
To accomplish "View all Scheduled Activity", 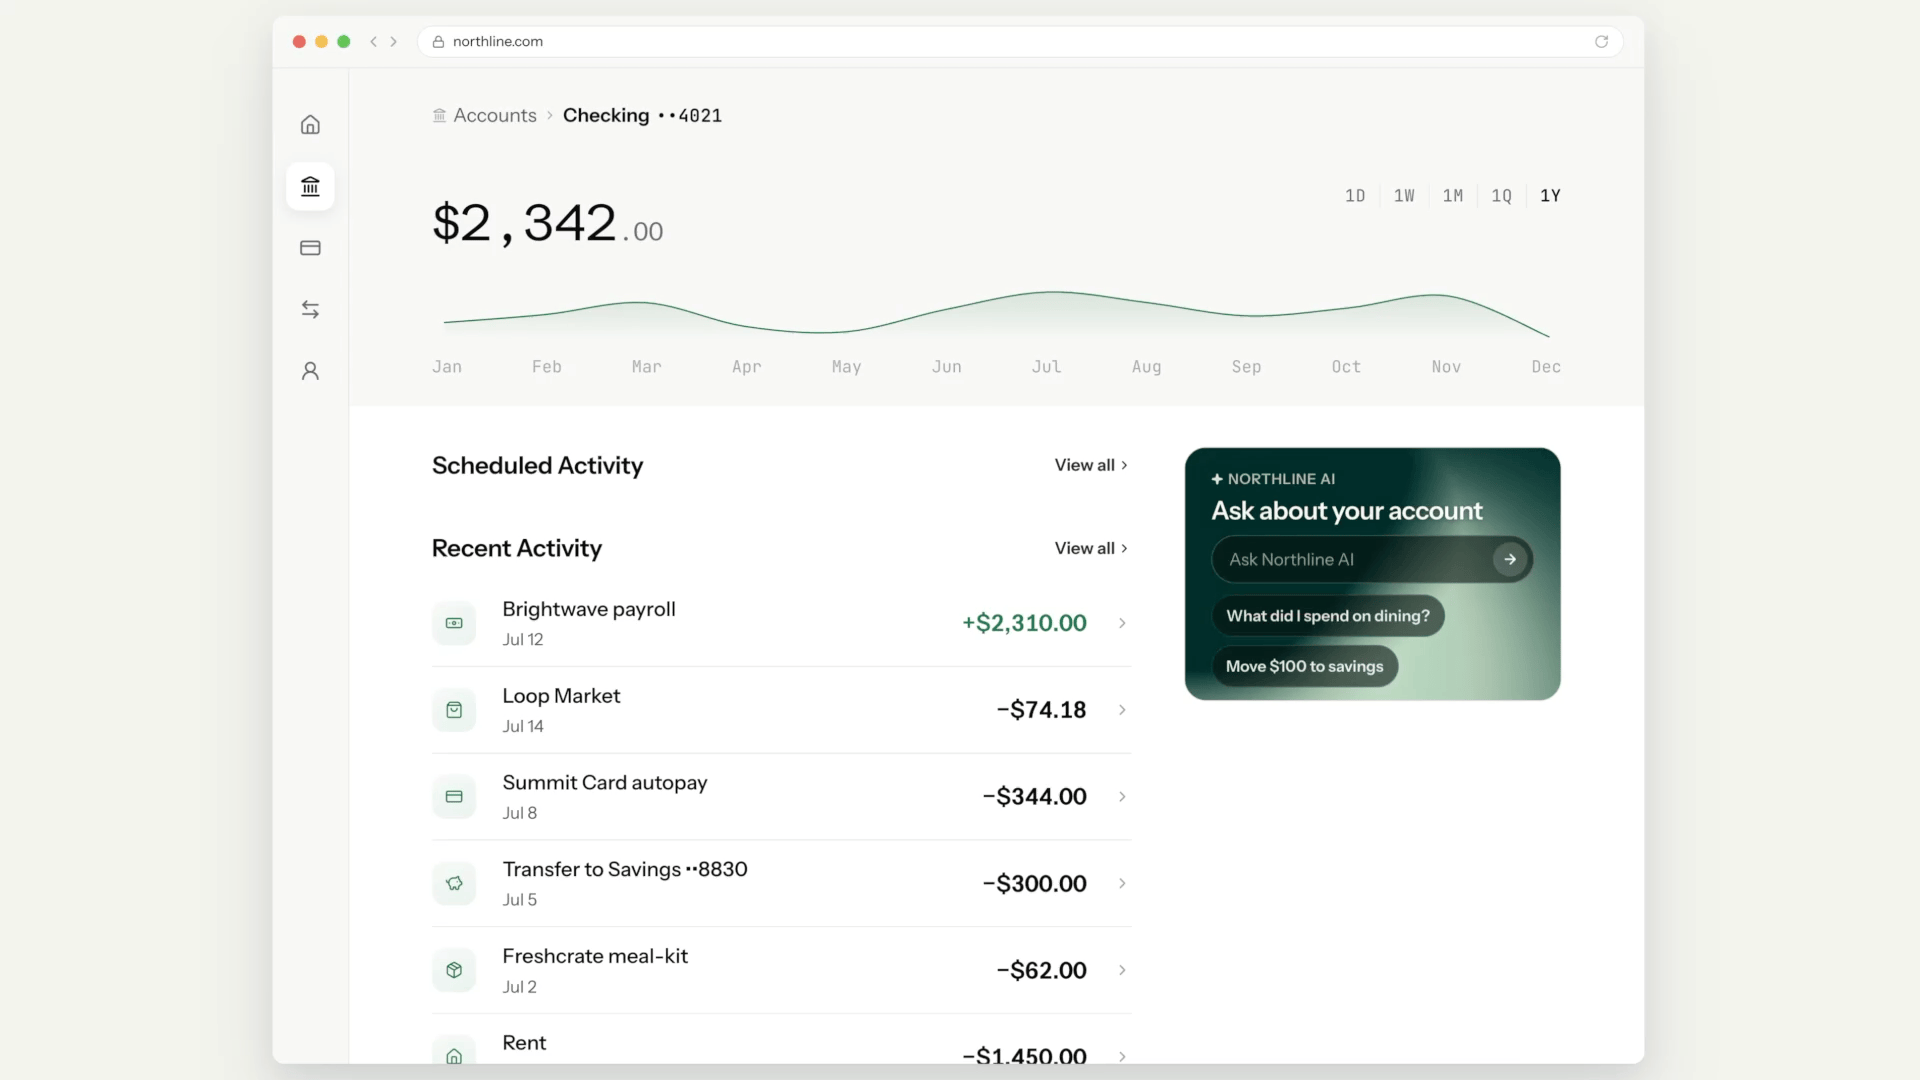I will [1091, 465].
